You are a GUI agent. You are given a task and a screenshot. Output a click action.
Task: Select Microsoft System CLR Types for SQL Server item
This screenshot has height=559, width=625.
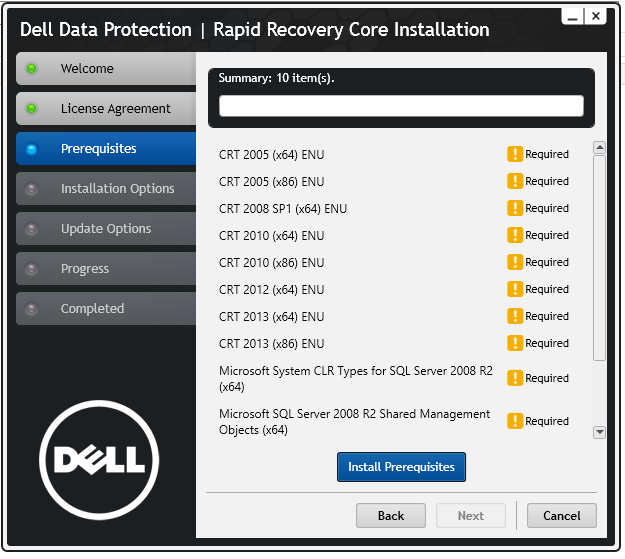pos(356,379)
